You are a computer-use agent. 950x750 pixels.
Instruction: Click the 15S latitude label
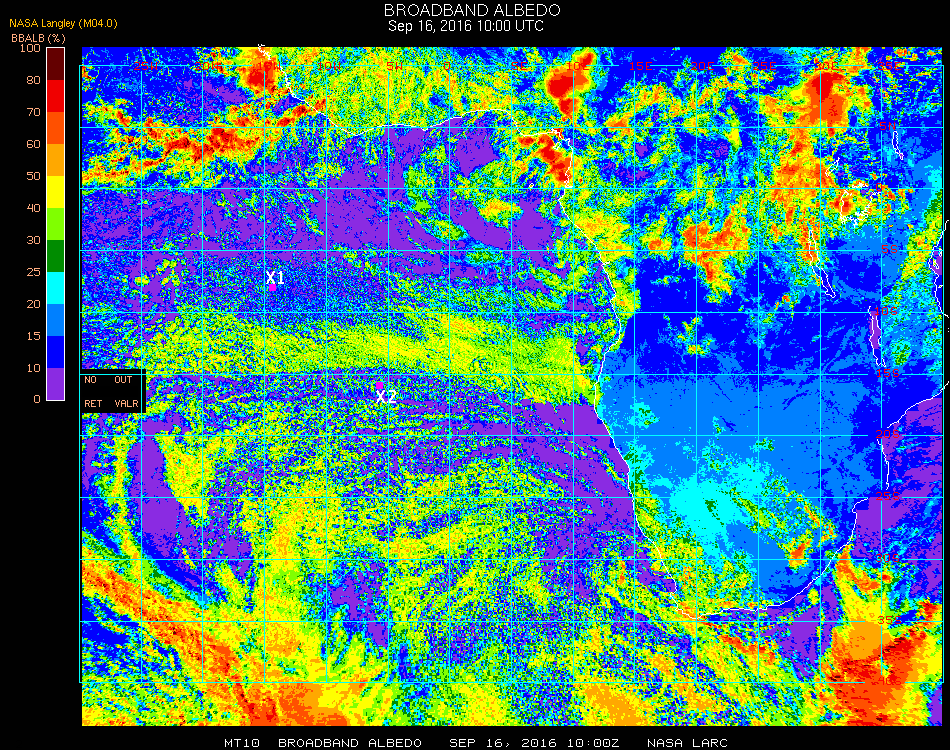pyautogui.click(x=888, y=373)
